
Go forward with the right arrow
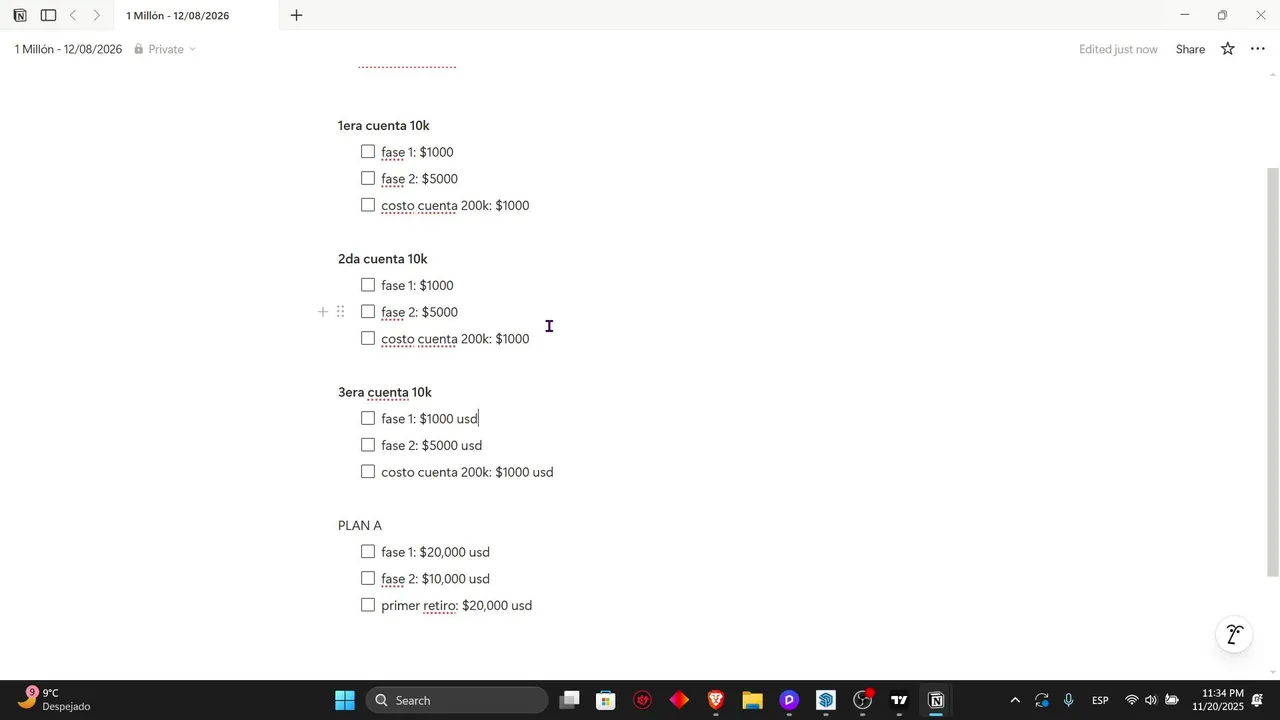coord(96,15)
